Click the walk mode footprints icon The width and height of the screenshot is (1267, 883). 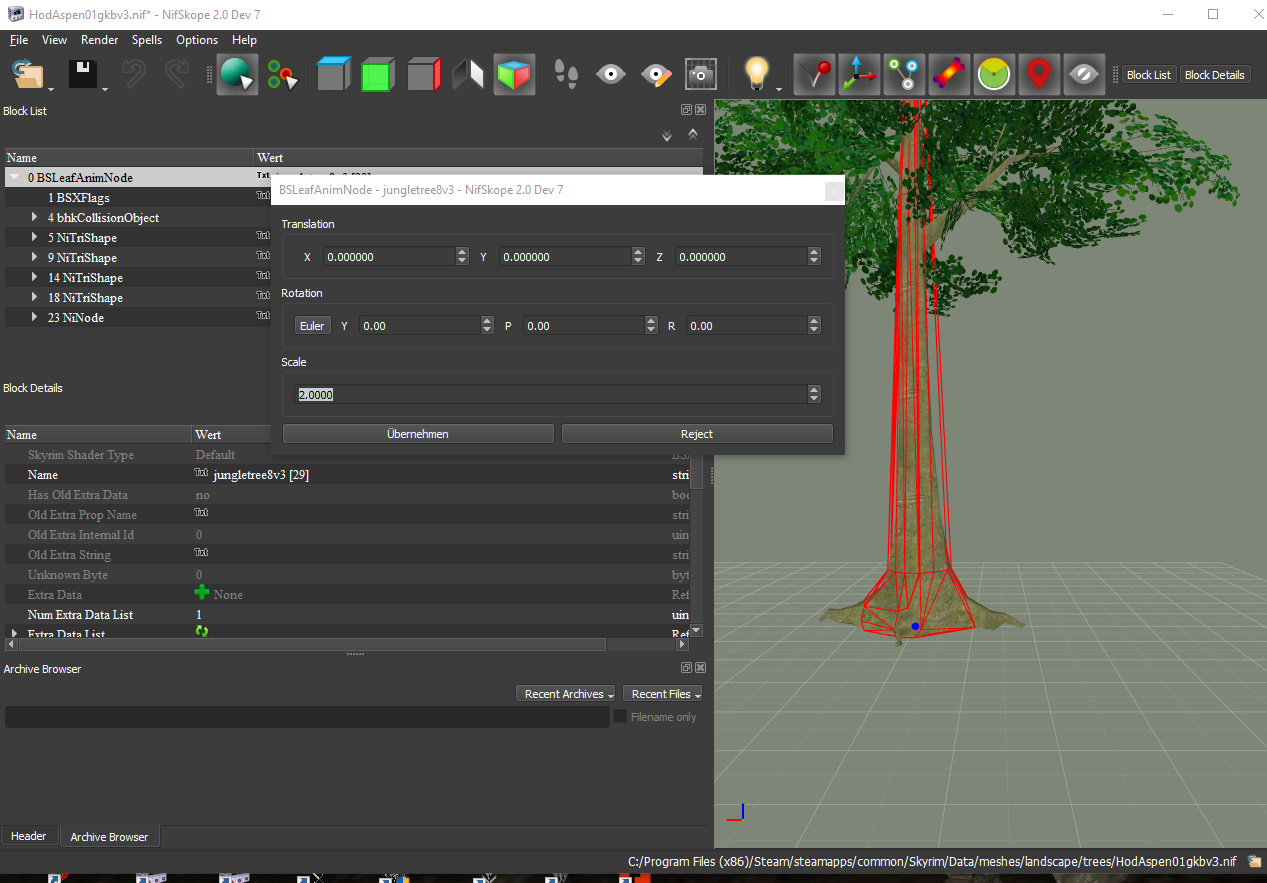click(566, 75)
